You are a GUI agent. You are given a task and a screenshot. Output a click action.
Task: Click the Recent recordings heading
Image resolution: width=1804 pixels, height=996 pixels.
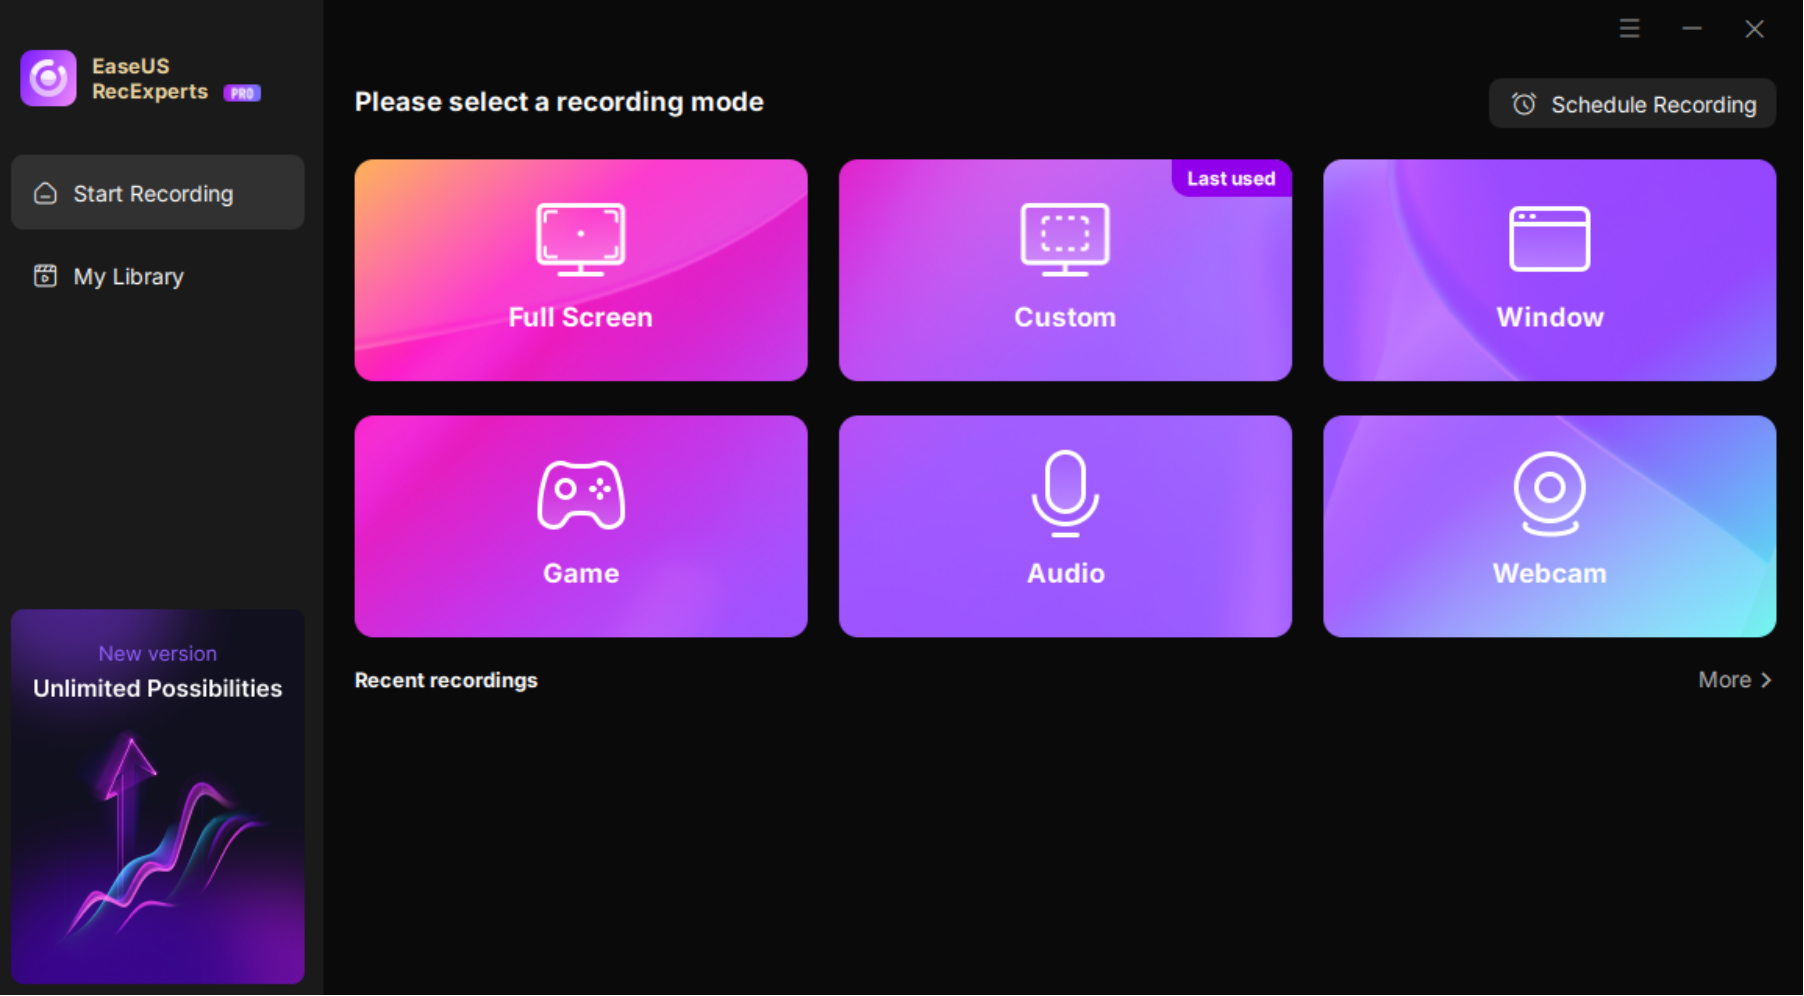click(446, 680)
